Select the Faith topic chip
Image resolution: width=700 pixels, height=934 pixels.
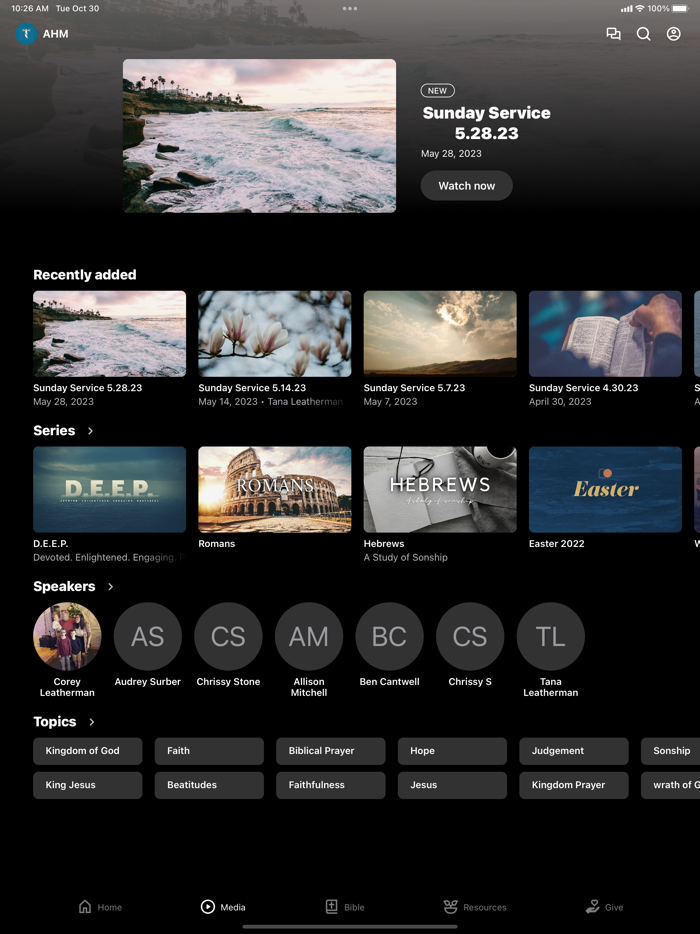[209, 751]
